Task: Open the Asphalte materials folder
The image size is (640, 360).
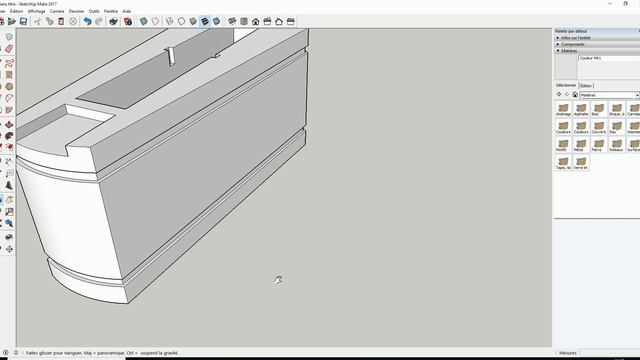Action: pos(581,109)
